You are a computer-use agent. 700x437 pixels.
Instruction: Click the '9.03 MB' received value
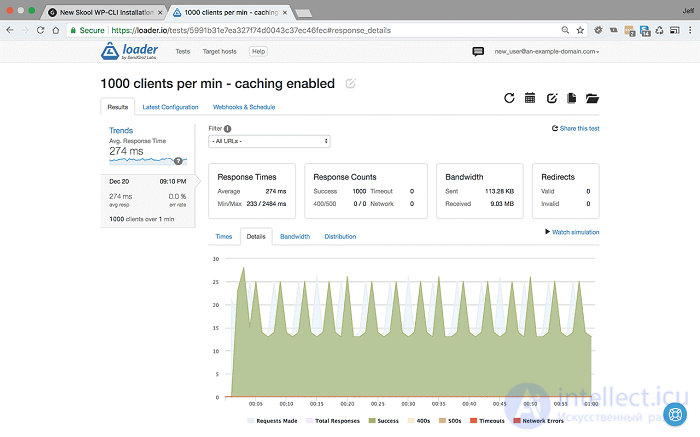502,204
